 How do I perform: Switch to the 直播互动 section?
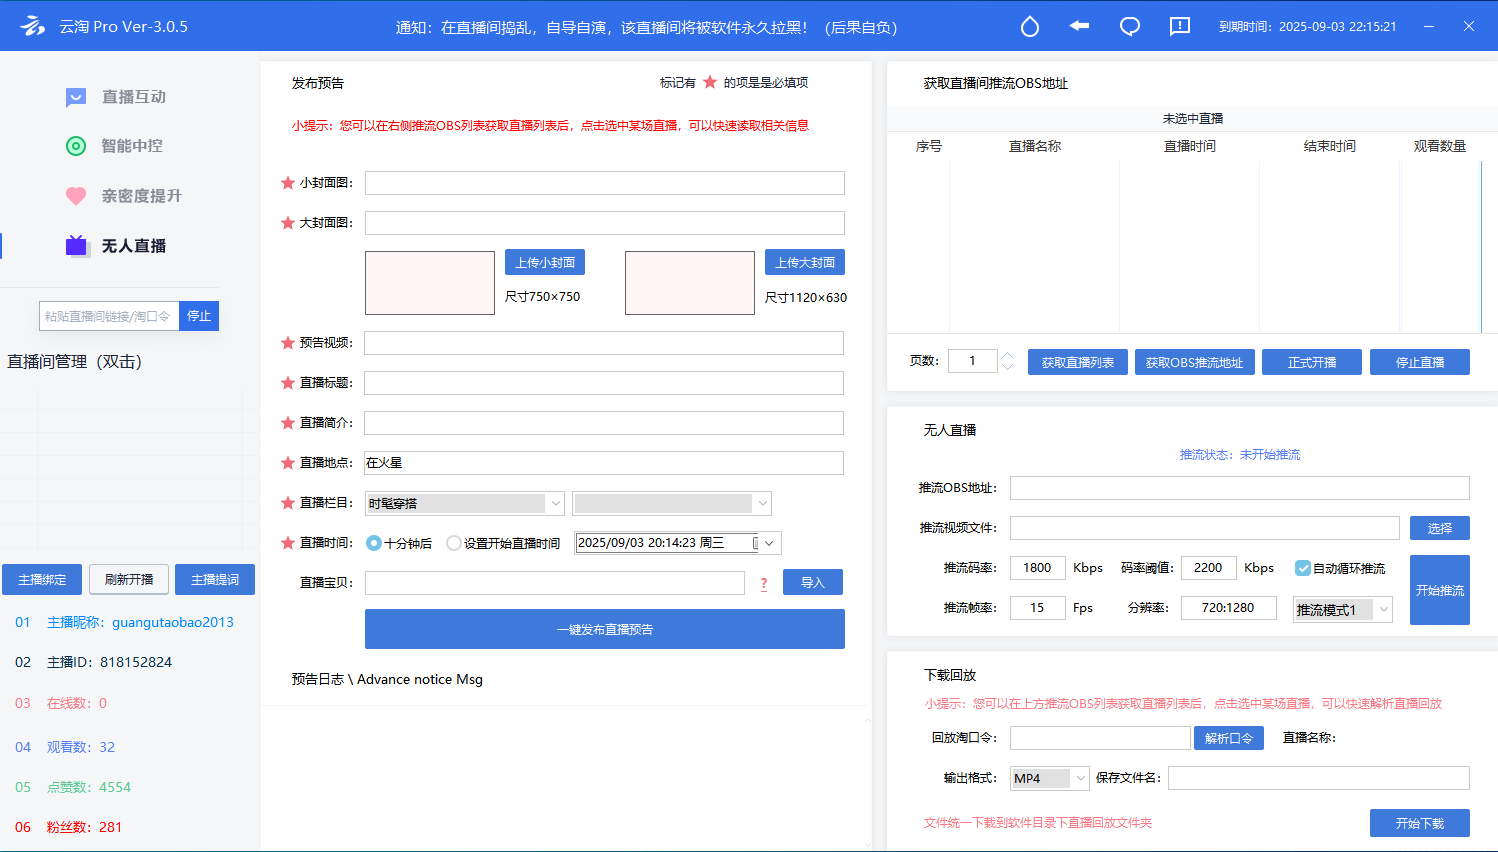click(x=133, y=97)
